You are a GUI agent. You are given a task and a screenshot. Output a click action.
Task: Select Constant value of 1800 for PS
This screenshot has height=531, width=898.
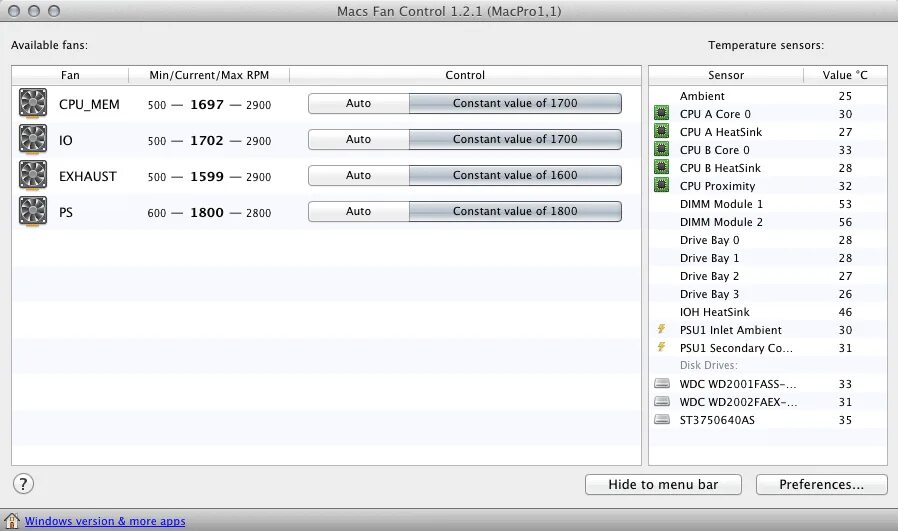tap(515, 211)
